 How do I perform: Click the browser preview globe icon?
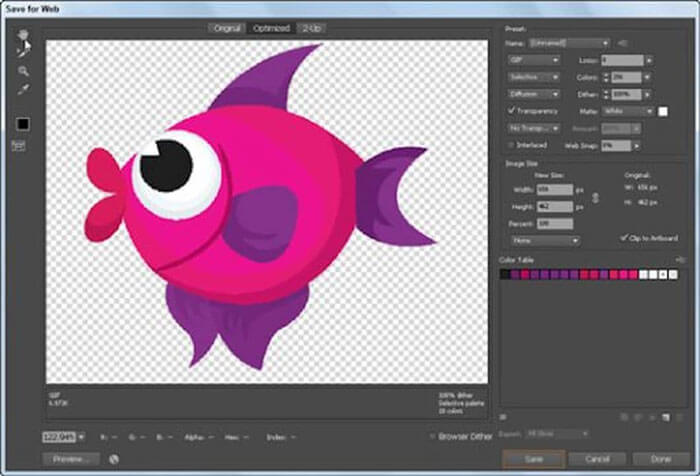click(114, 458)
